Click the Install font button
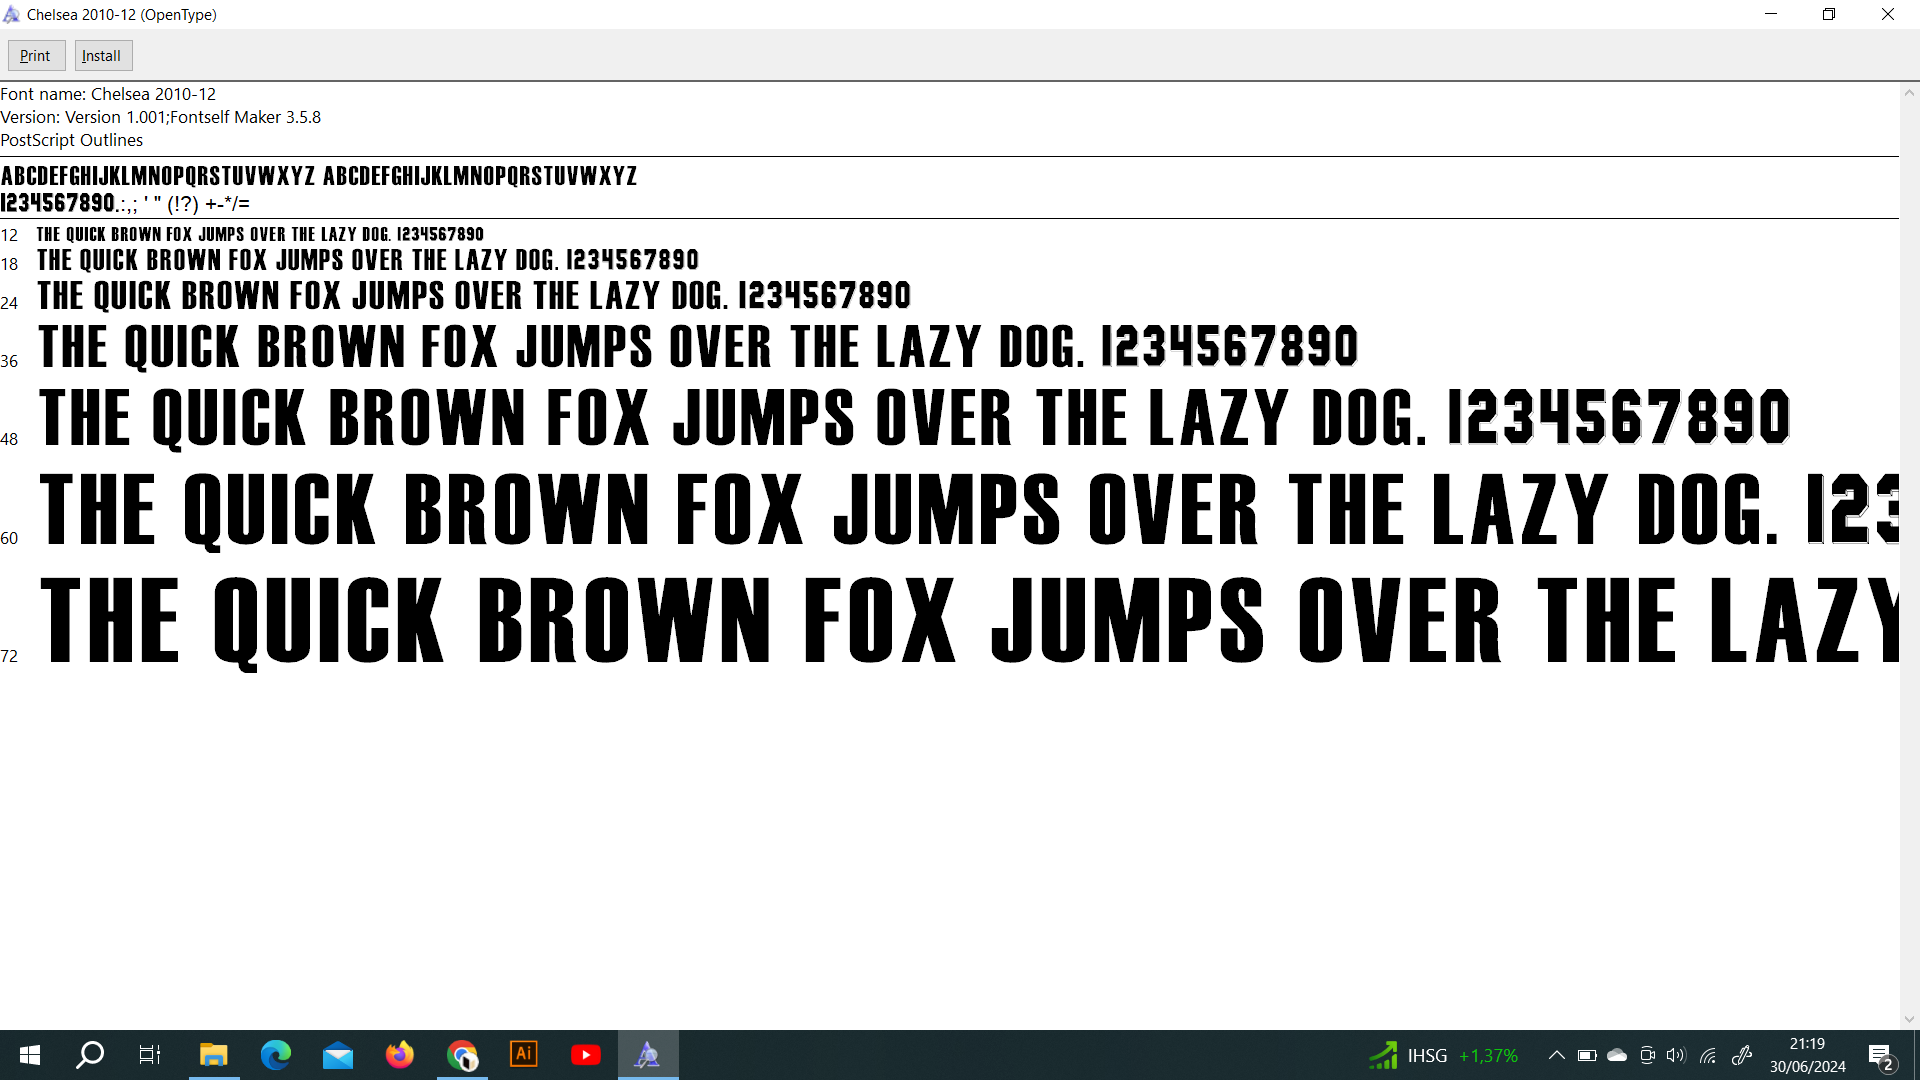 click(102, 56)
